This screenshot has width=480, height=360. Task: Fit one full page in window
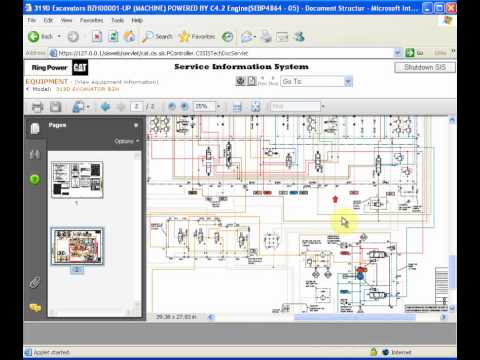[256, 107]
